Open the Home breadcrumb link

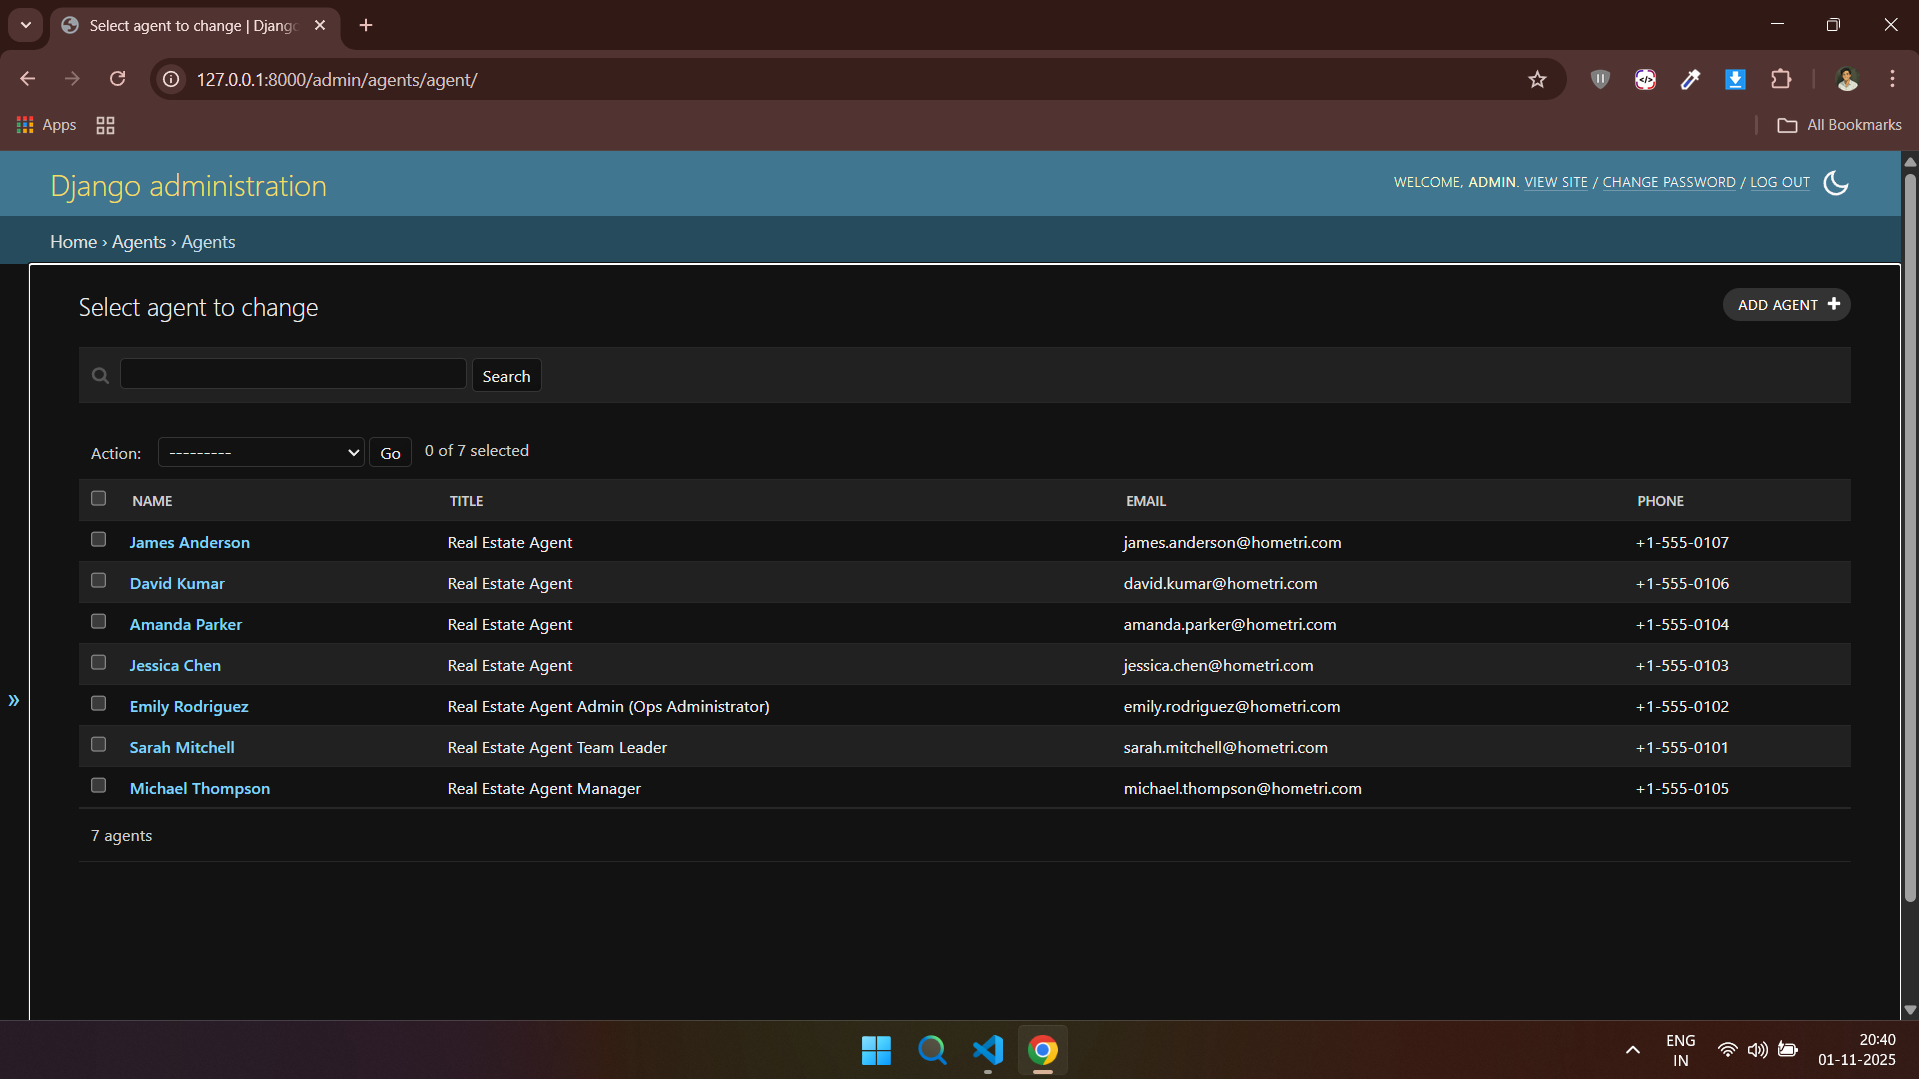click(74, 242)
